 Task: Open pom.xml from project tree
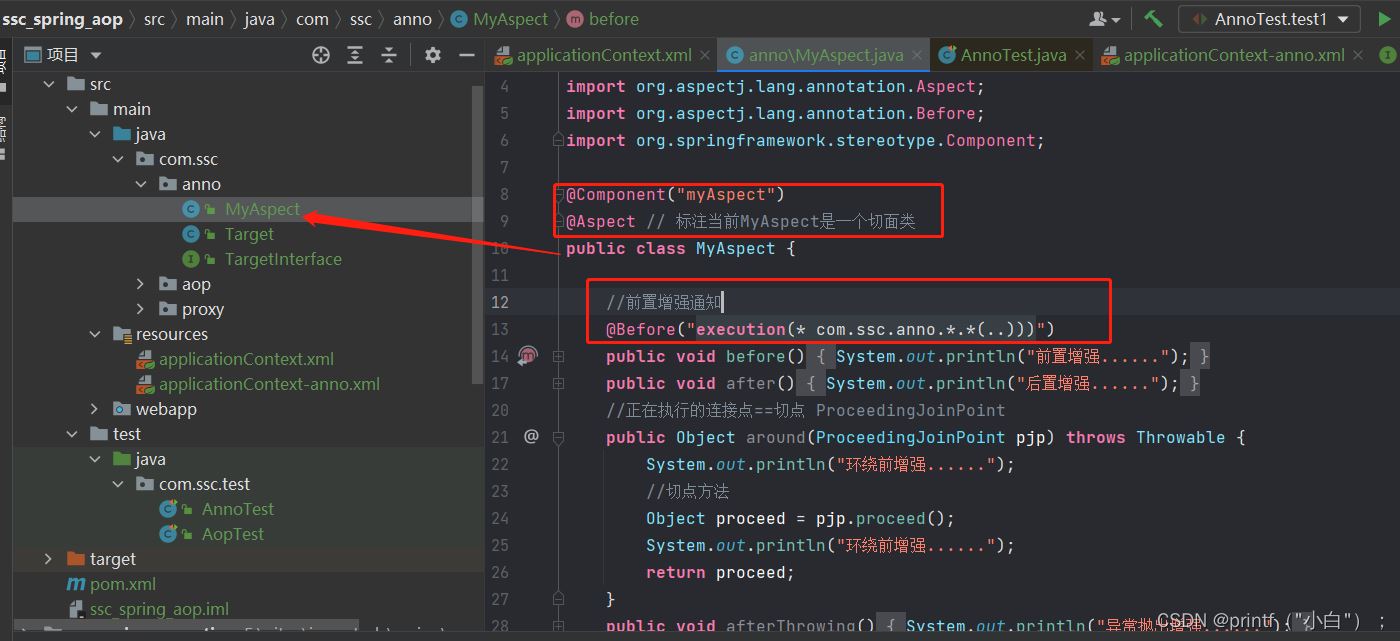[x=123, y=584]
